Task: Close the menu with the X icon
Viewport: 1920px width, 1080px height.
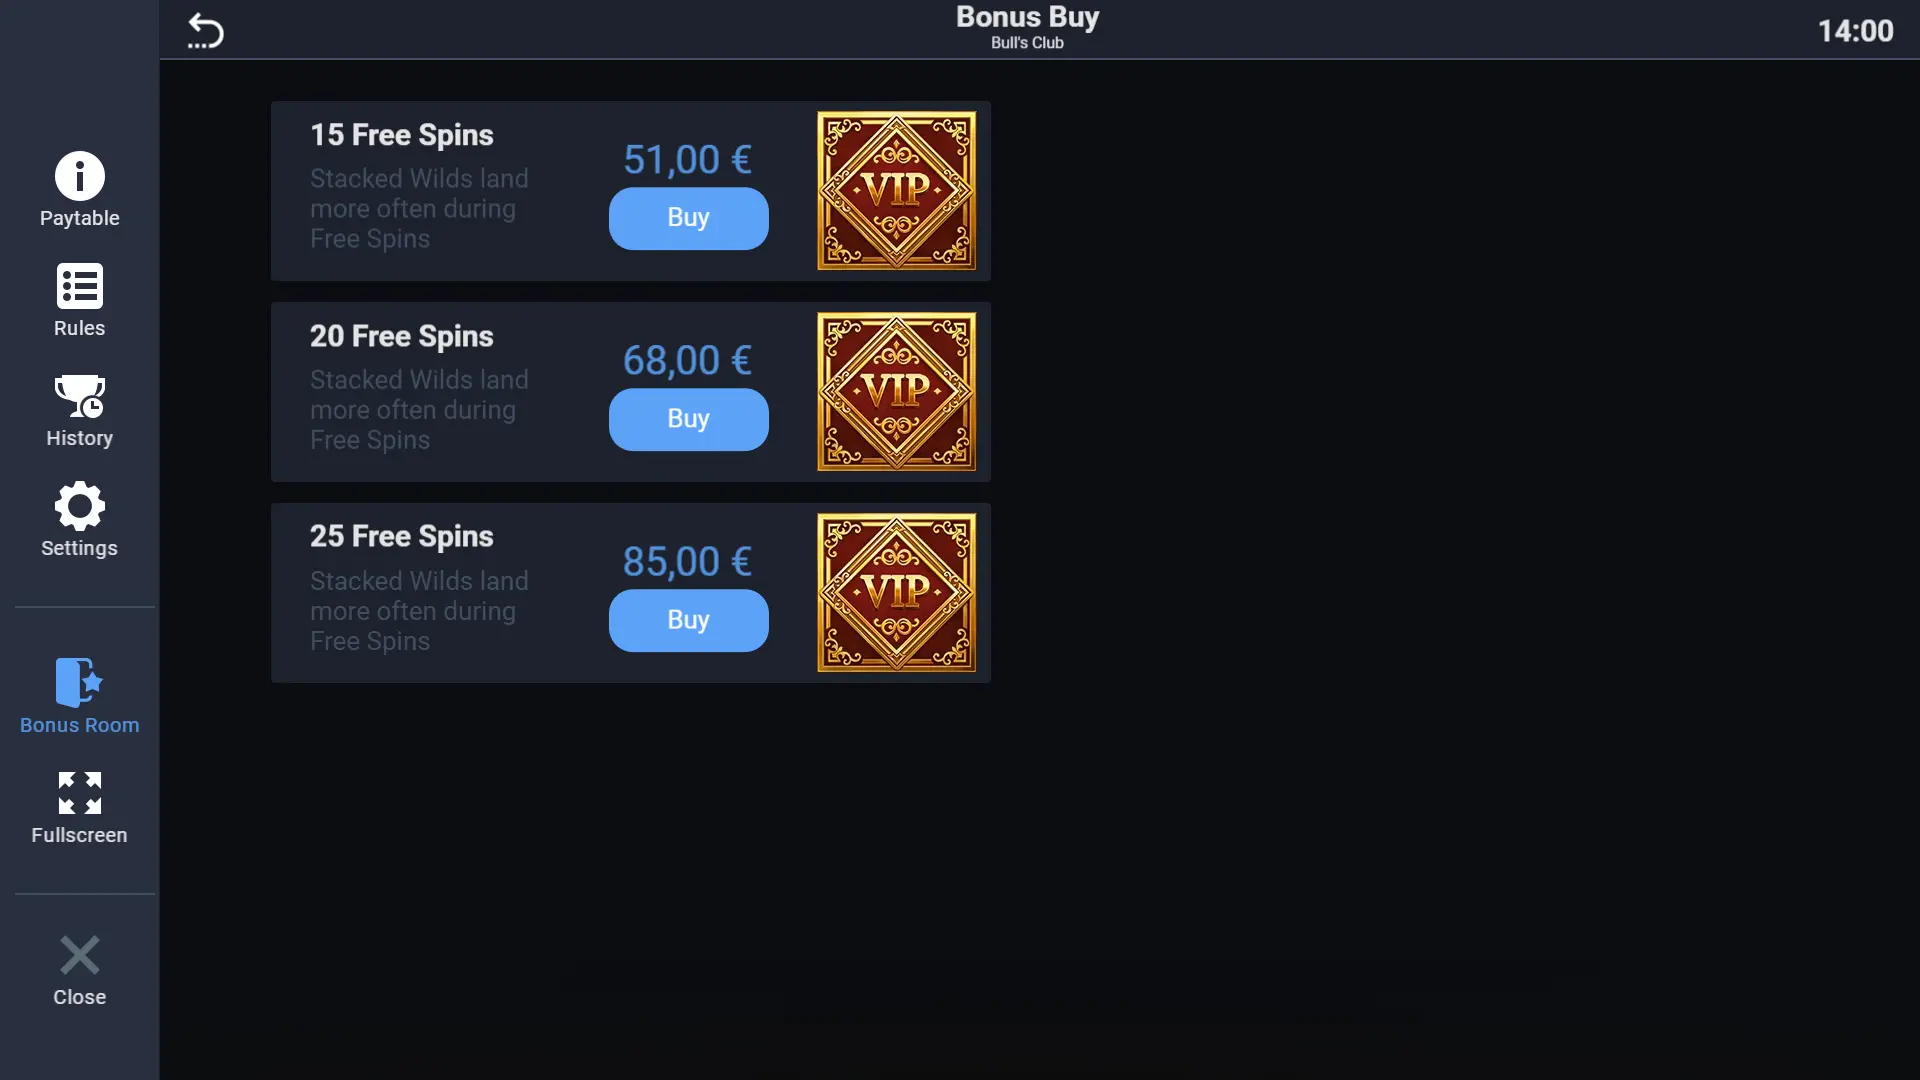Action: click(x=79, y=955)
